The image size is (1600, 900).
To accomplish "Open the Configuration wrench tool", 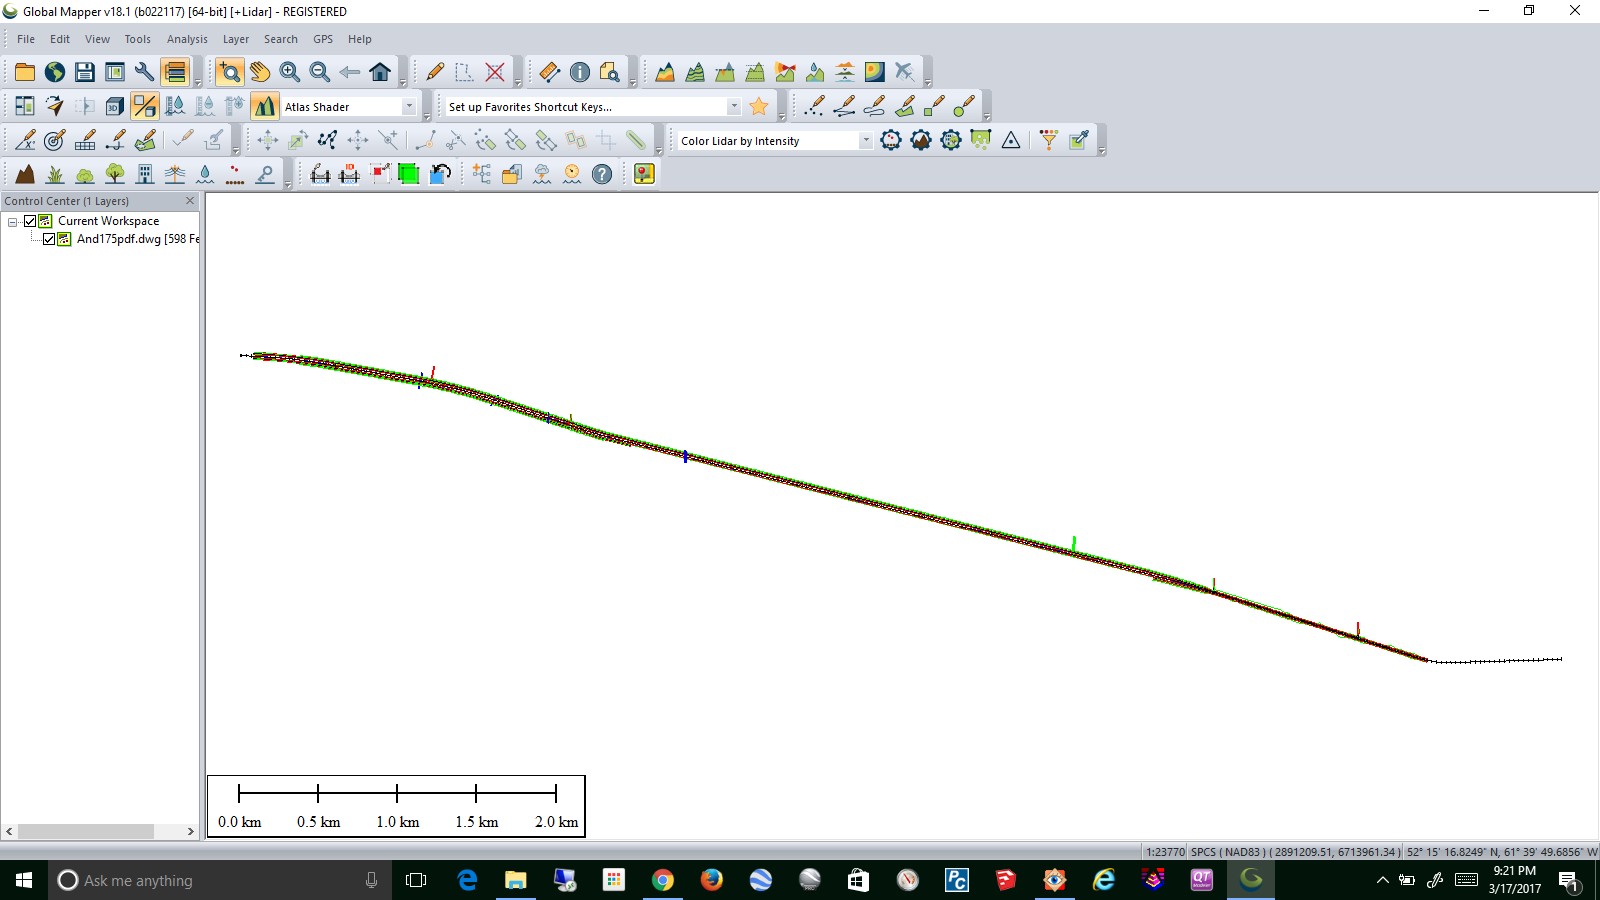I will [x=145, y=72].
